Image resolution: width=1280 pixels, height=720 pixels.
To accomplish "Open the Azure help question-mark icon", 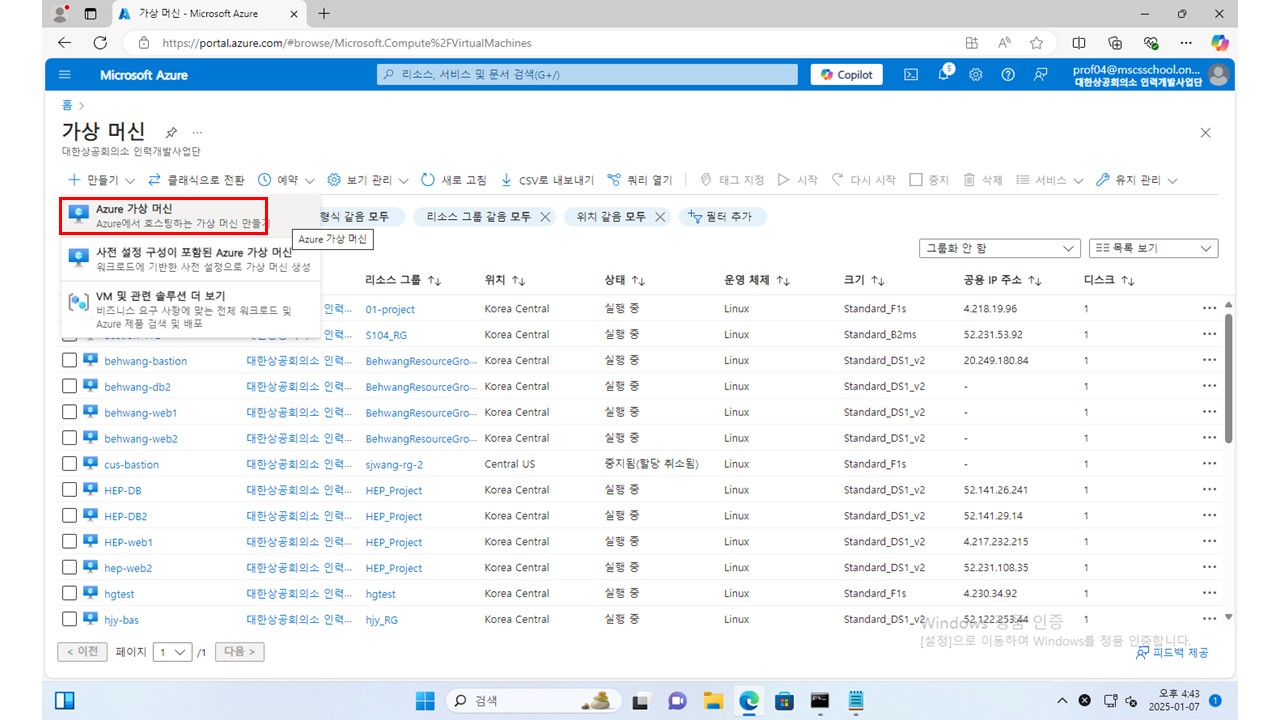I will point(1008,75).
